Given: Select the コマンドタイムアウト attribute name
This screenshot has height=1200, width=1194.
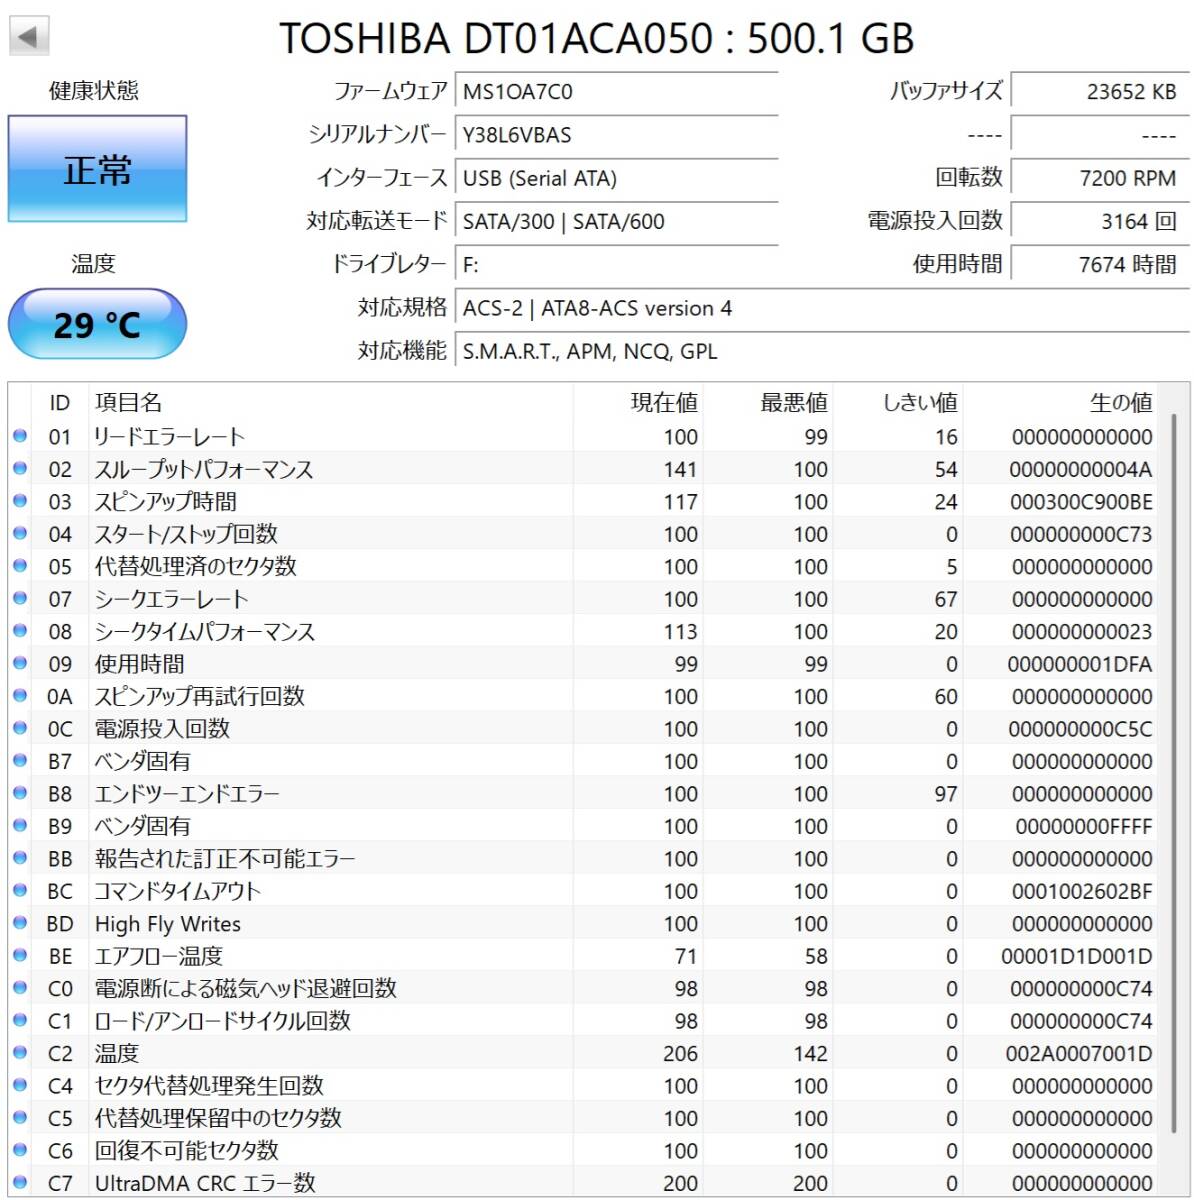Looking at the screenshot, I should coord(178,891).
